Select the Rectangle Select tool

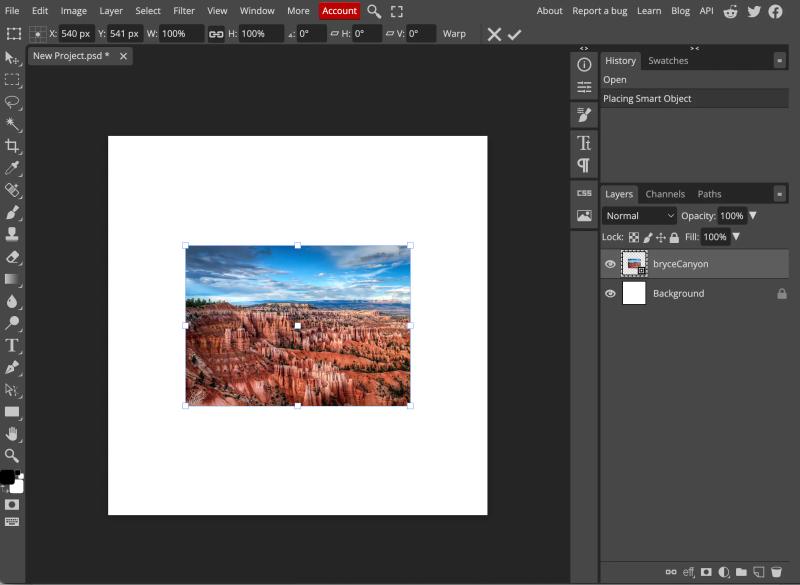(x=12, y=80)
